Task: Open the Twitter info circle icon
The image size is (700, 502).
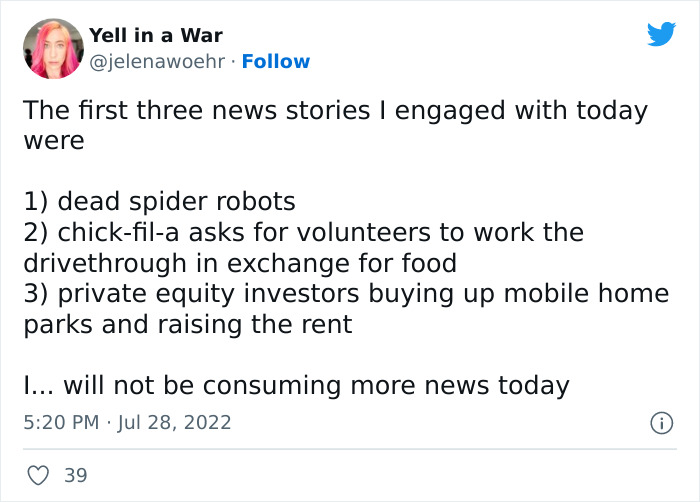Action: tap(660, 424)
